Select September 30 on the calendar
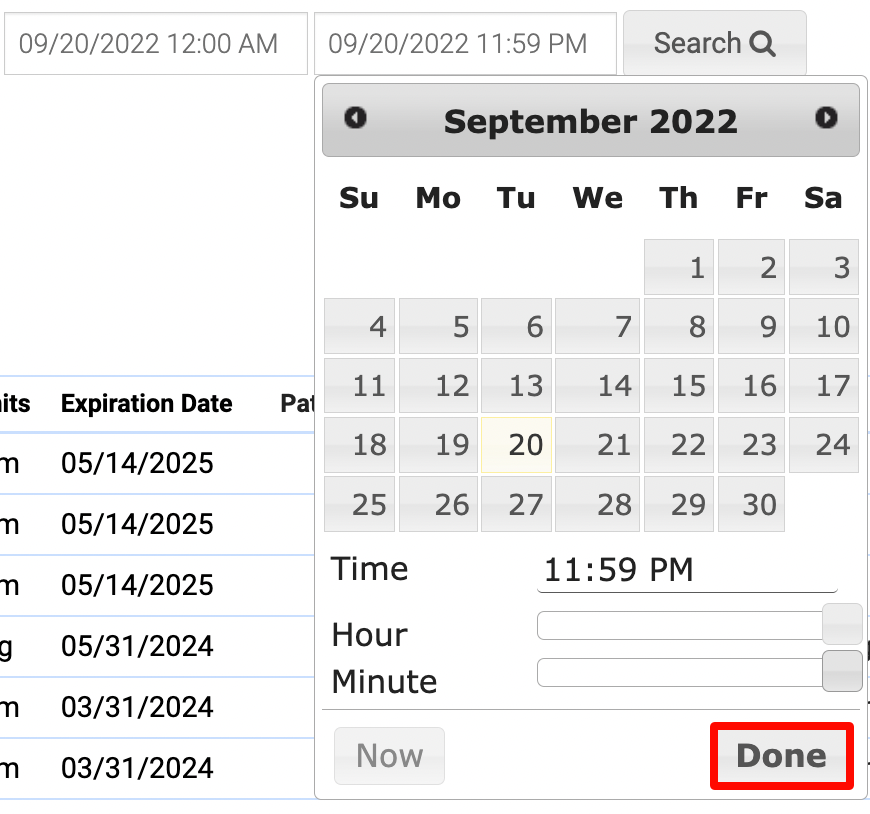 pyautogui.click(x=759, y=504)
